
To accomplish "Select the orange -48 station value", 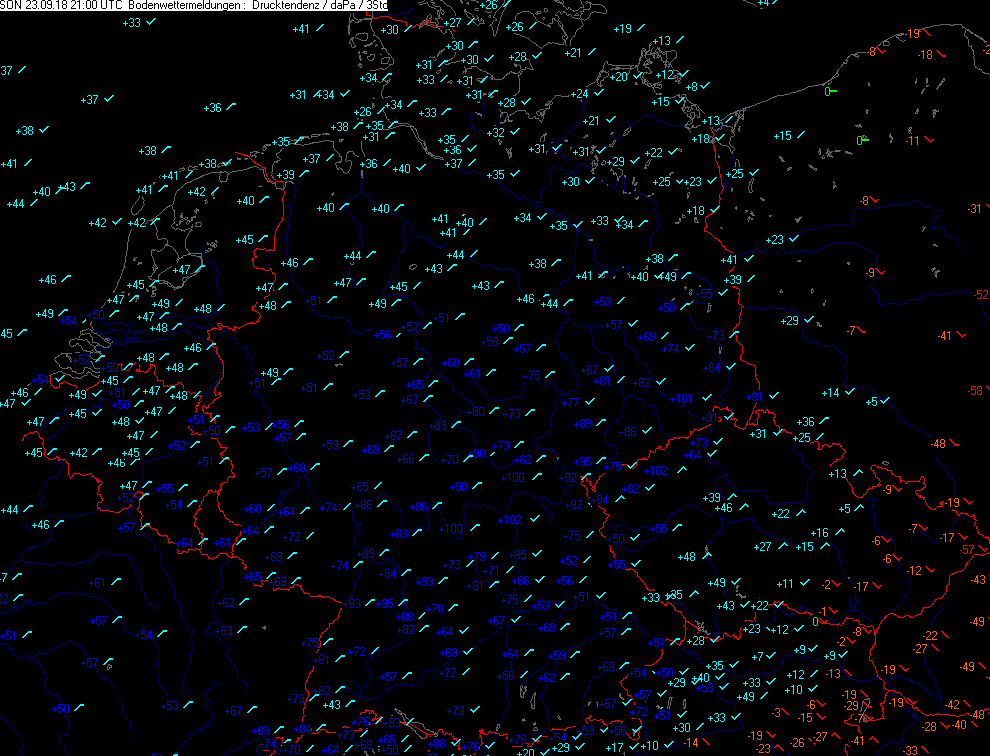I will coord(938,443).
